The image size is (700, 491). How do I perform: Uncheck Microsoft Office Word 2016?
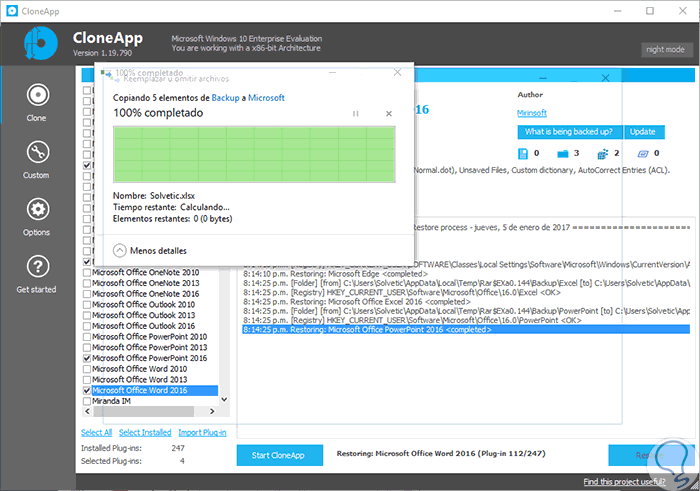coord(87,390)
